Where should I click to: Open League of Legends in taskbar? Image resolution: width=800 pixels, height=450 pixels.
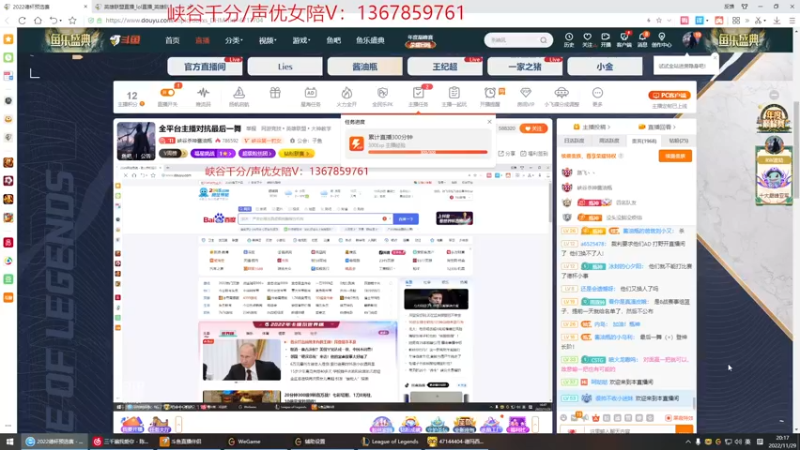tap(390, 441)
